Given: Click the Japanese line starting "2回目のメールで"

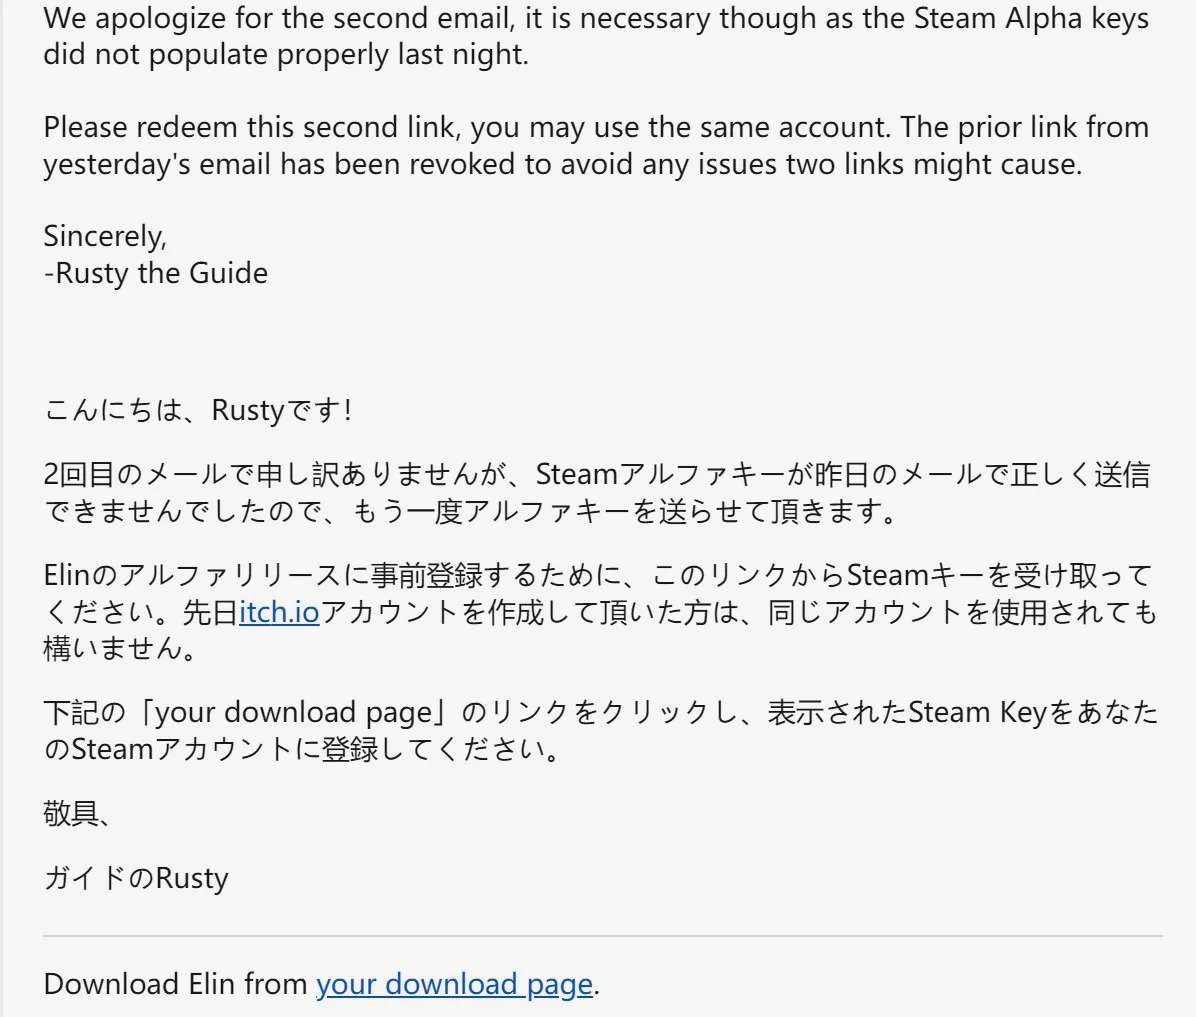Looking at the screenshot, I should 597,492.
